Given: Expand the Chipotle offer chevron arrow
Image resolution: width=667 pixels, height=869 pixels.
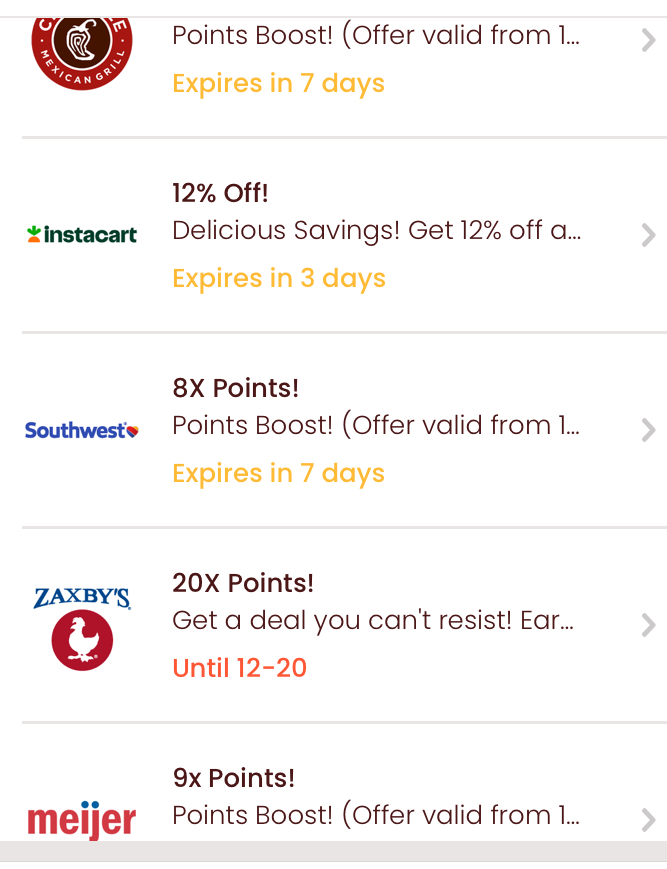Looking at the screenshot, I should (x=648, y=40).
